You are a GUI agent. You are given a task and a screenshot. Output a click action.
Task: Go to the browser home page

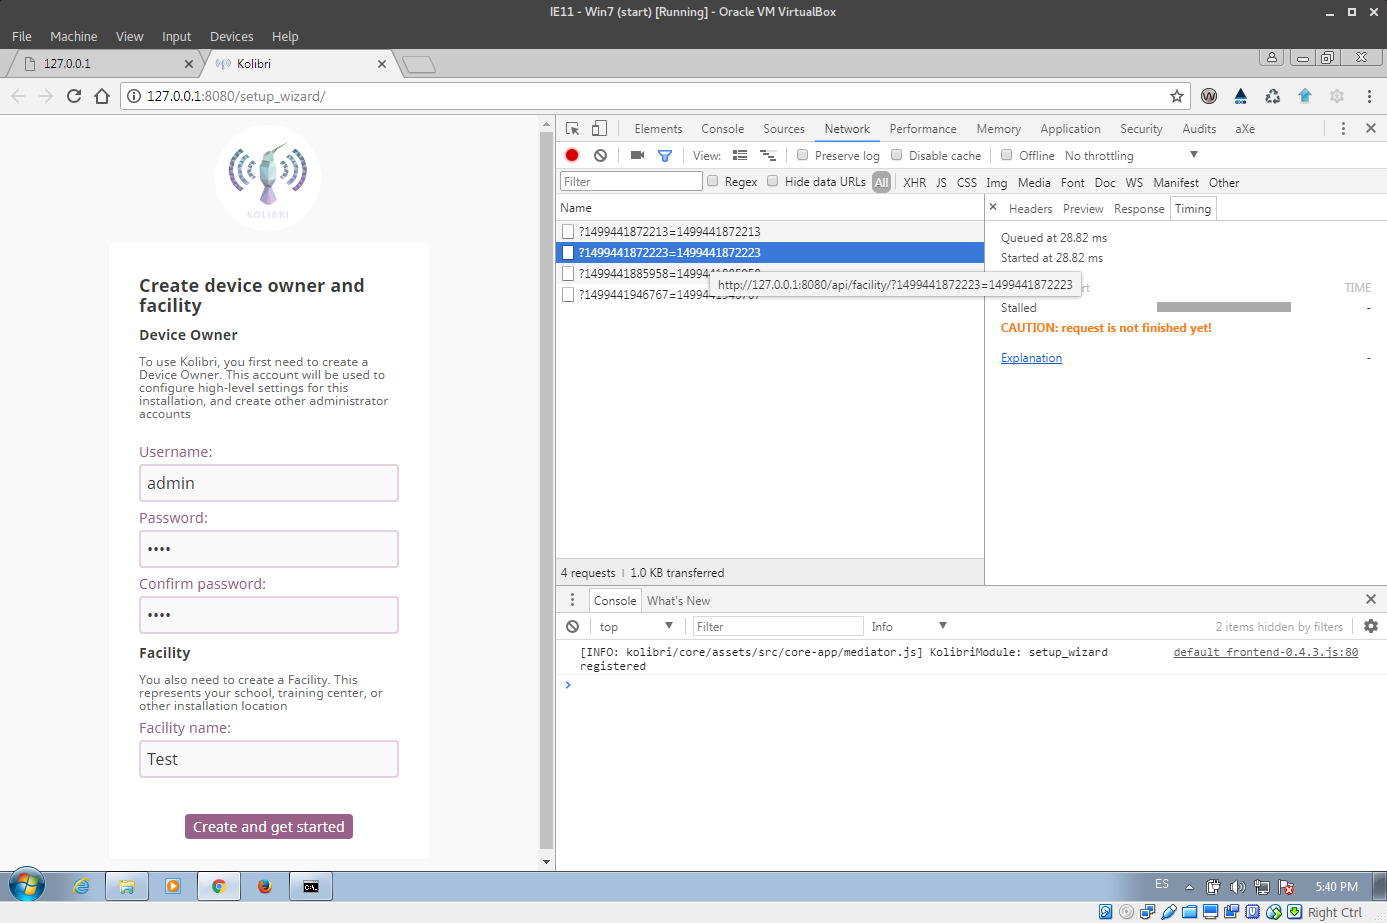[102, 96]
